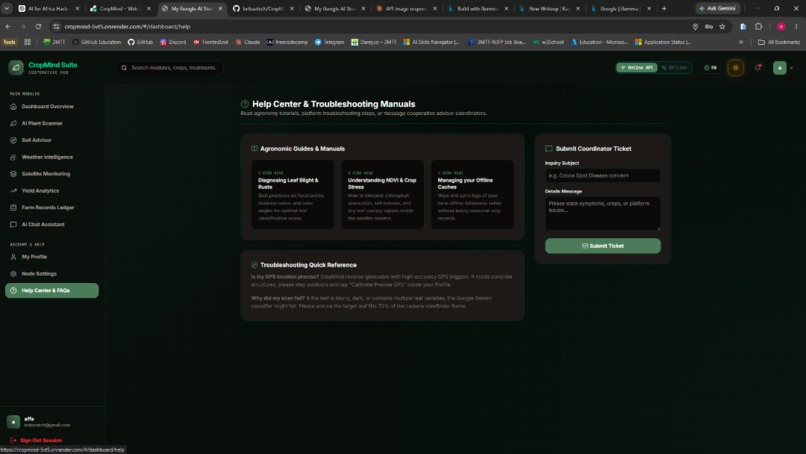Viewport: 806px width, 454px height.
Task: Expand the account dropdown chevron
Action: coord(792,67)
